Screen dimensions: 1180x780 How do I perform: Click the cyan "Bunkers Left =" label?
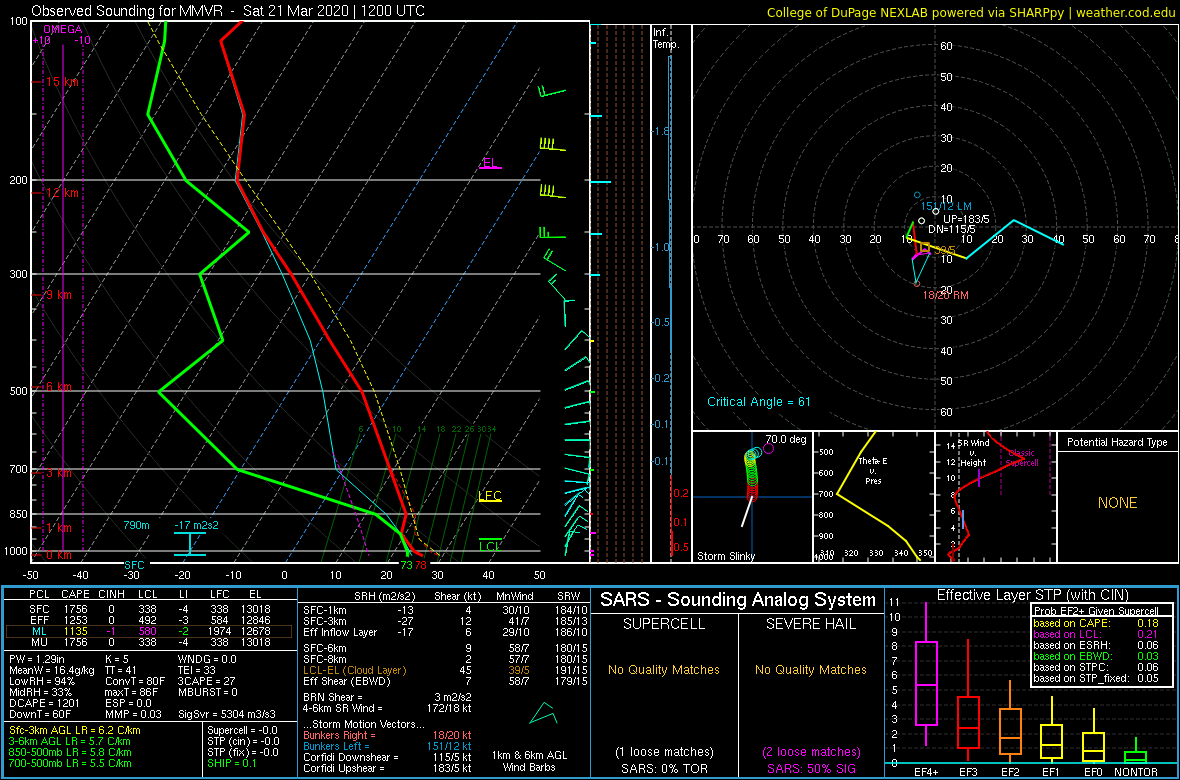(337, 746)
